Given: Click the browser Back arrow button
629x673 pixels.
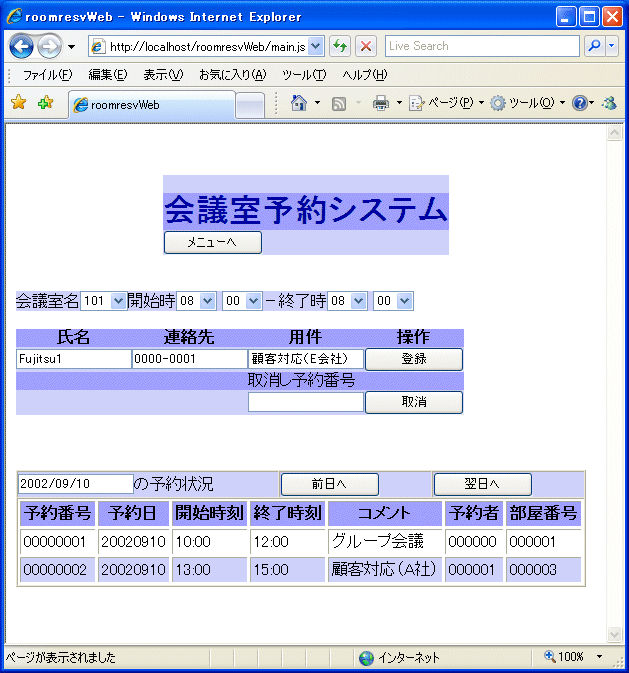Looking at the screenshot, I should pyautogui.click(x=22, y=47).
